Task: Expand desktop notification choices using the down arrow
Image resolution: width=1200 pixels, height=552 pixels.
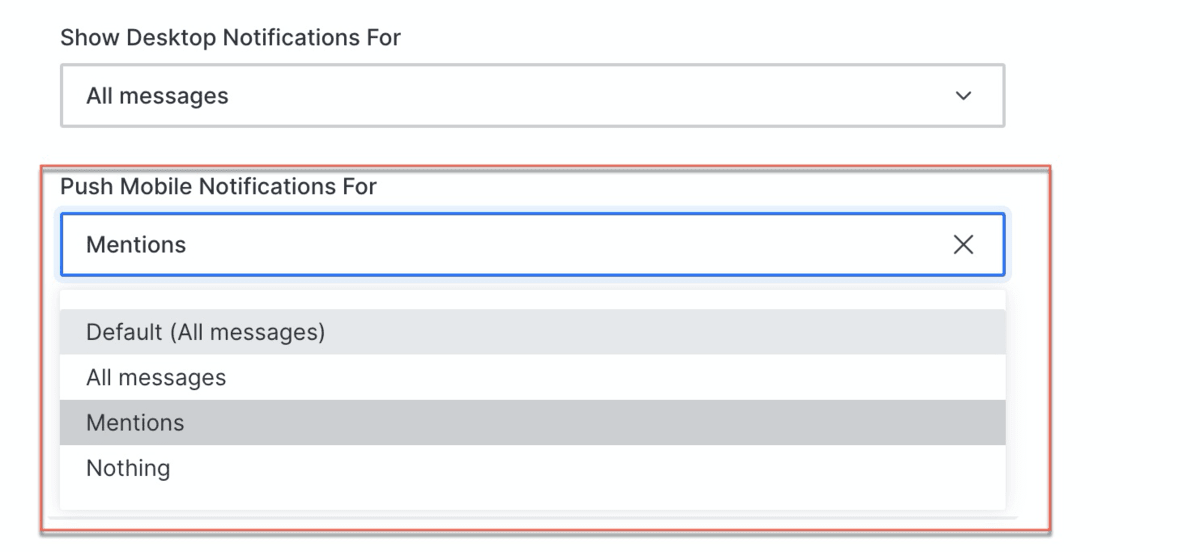Action: 963,97
